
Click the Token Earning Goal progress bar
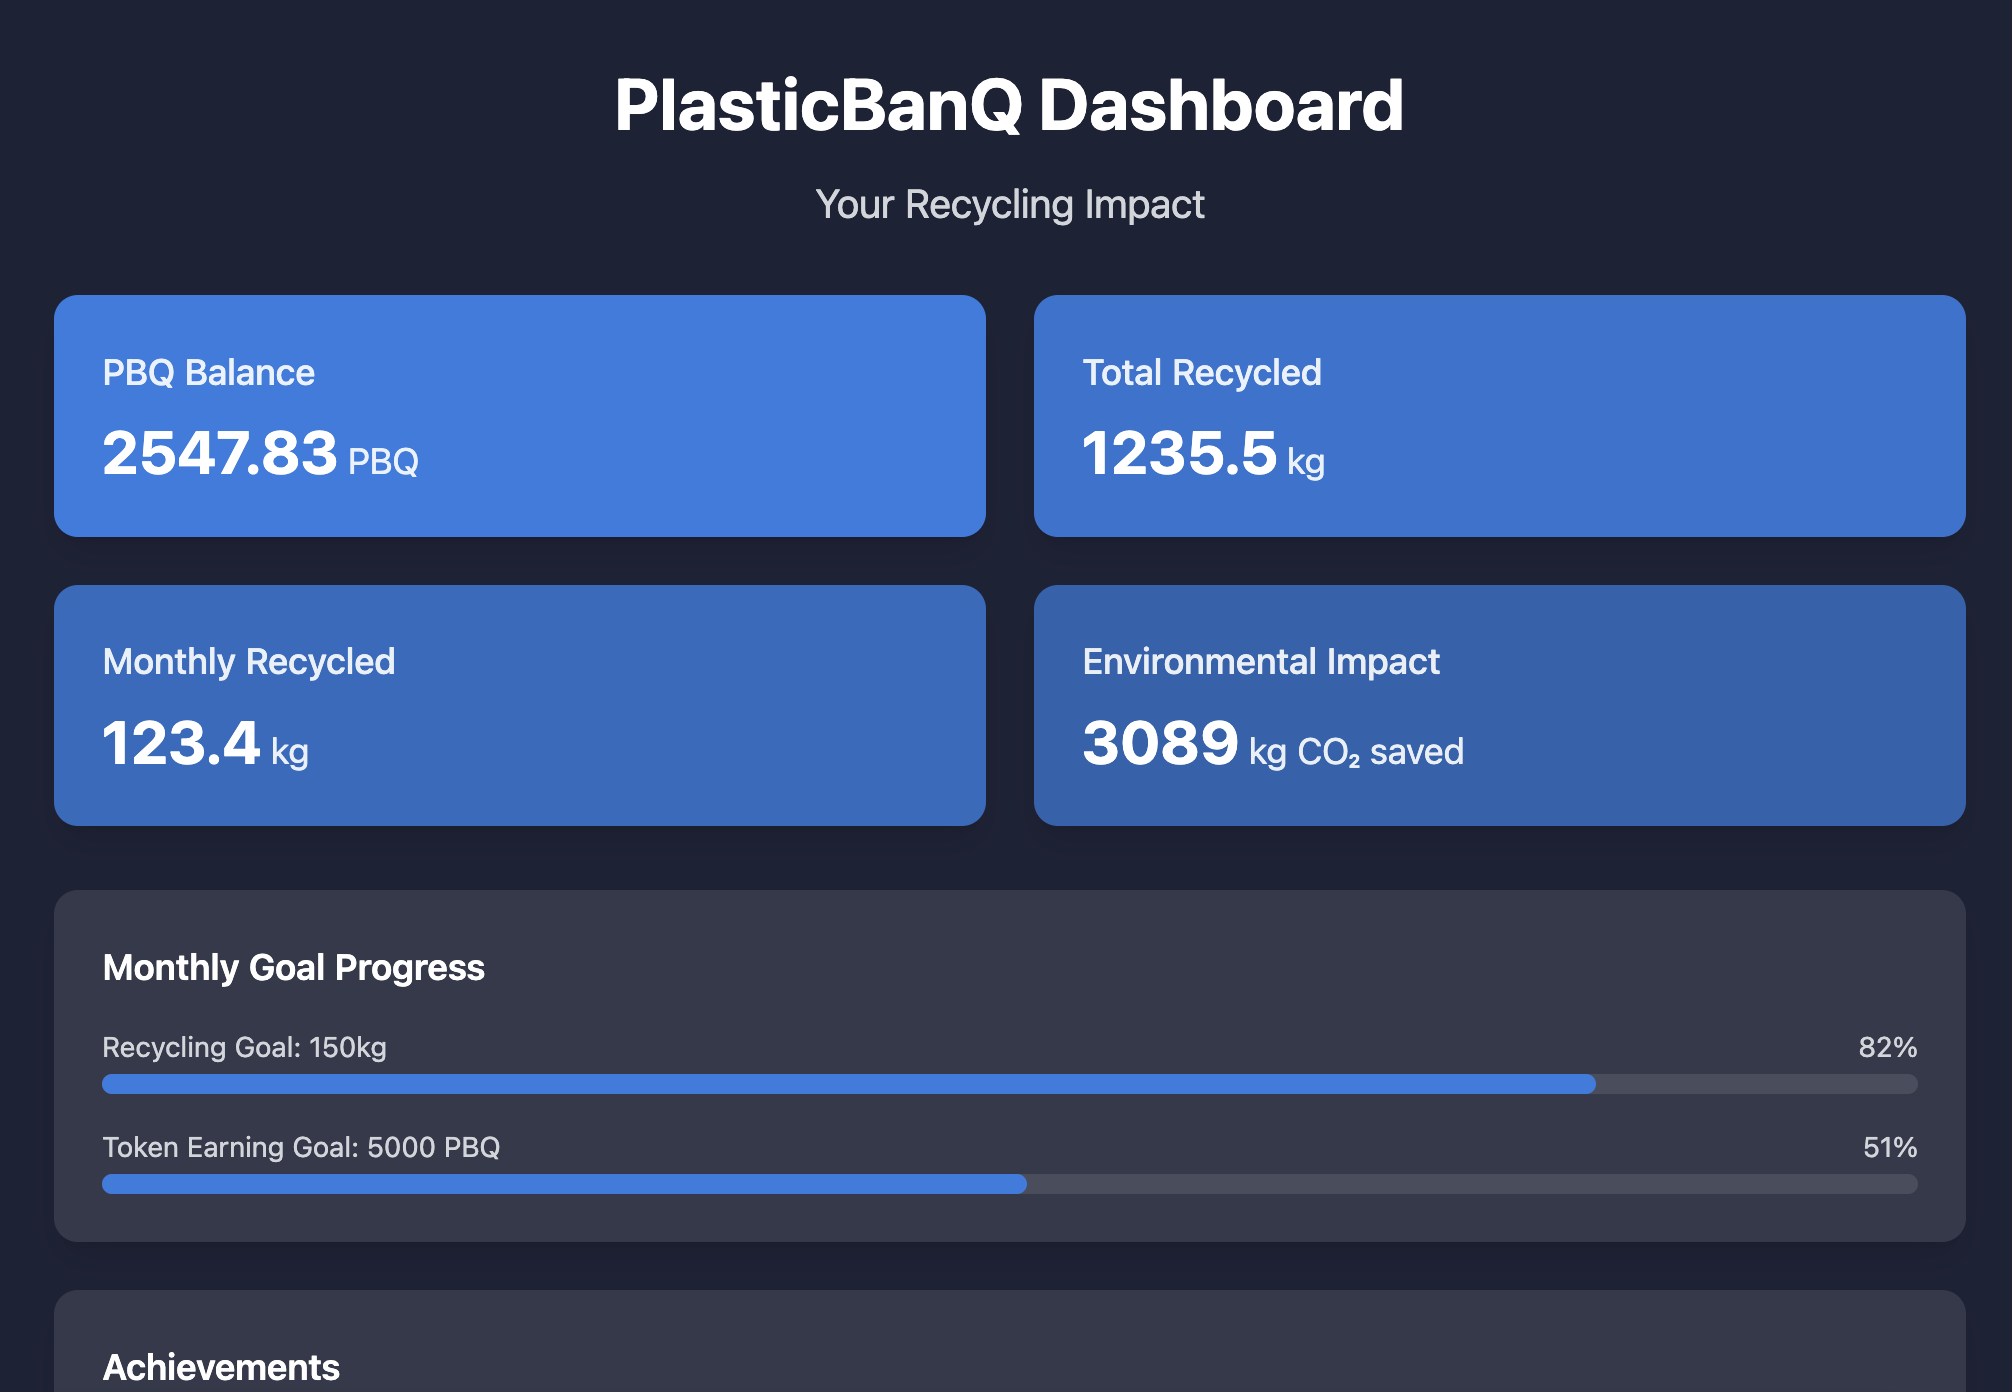pyautogui.click(x=1009, y=1184)
